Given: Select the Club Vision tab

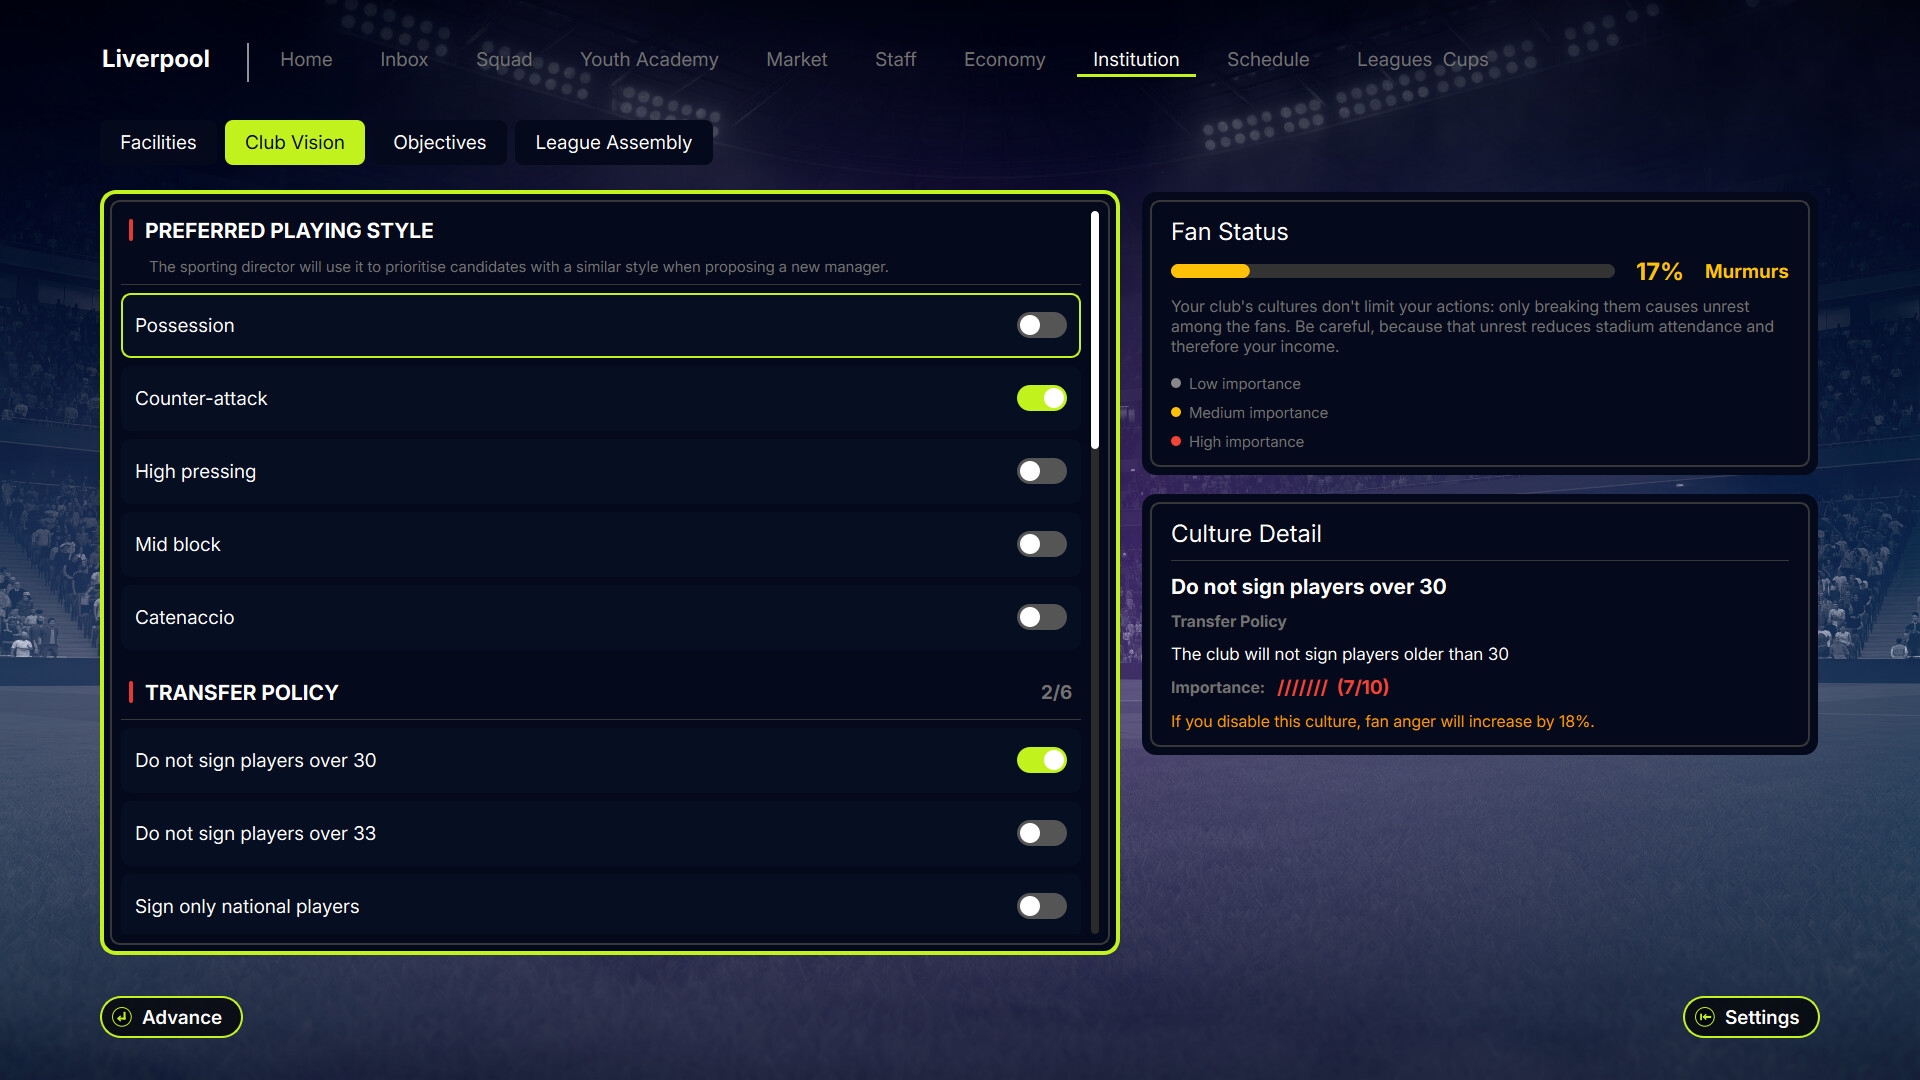Looking at the screenshot, I should click(x=295, y=142).
